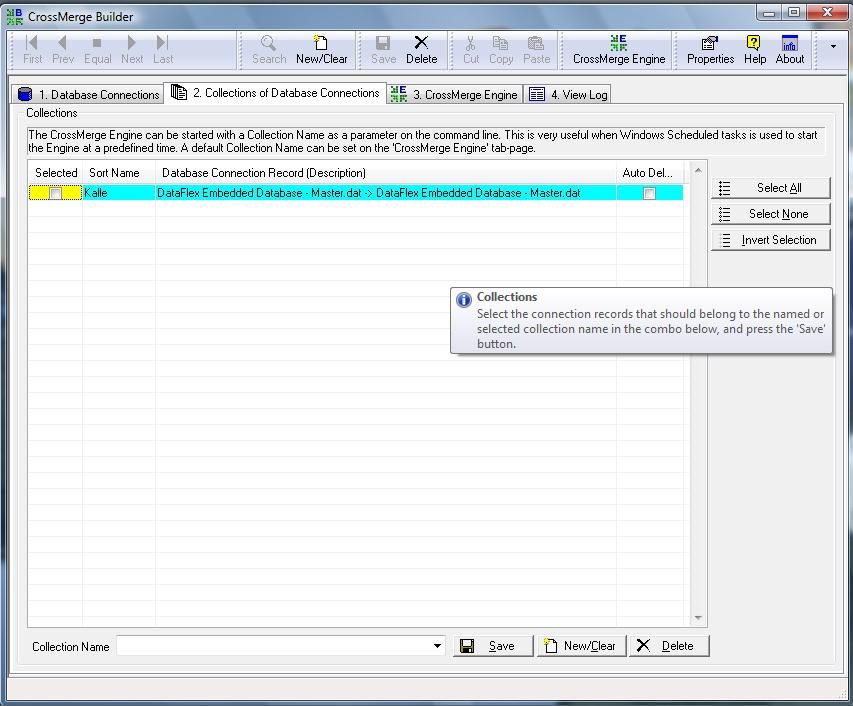
Task: Go to Last record in toolbar
Action: point(163,49)
